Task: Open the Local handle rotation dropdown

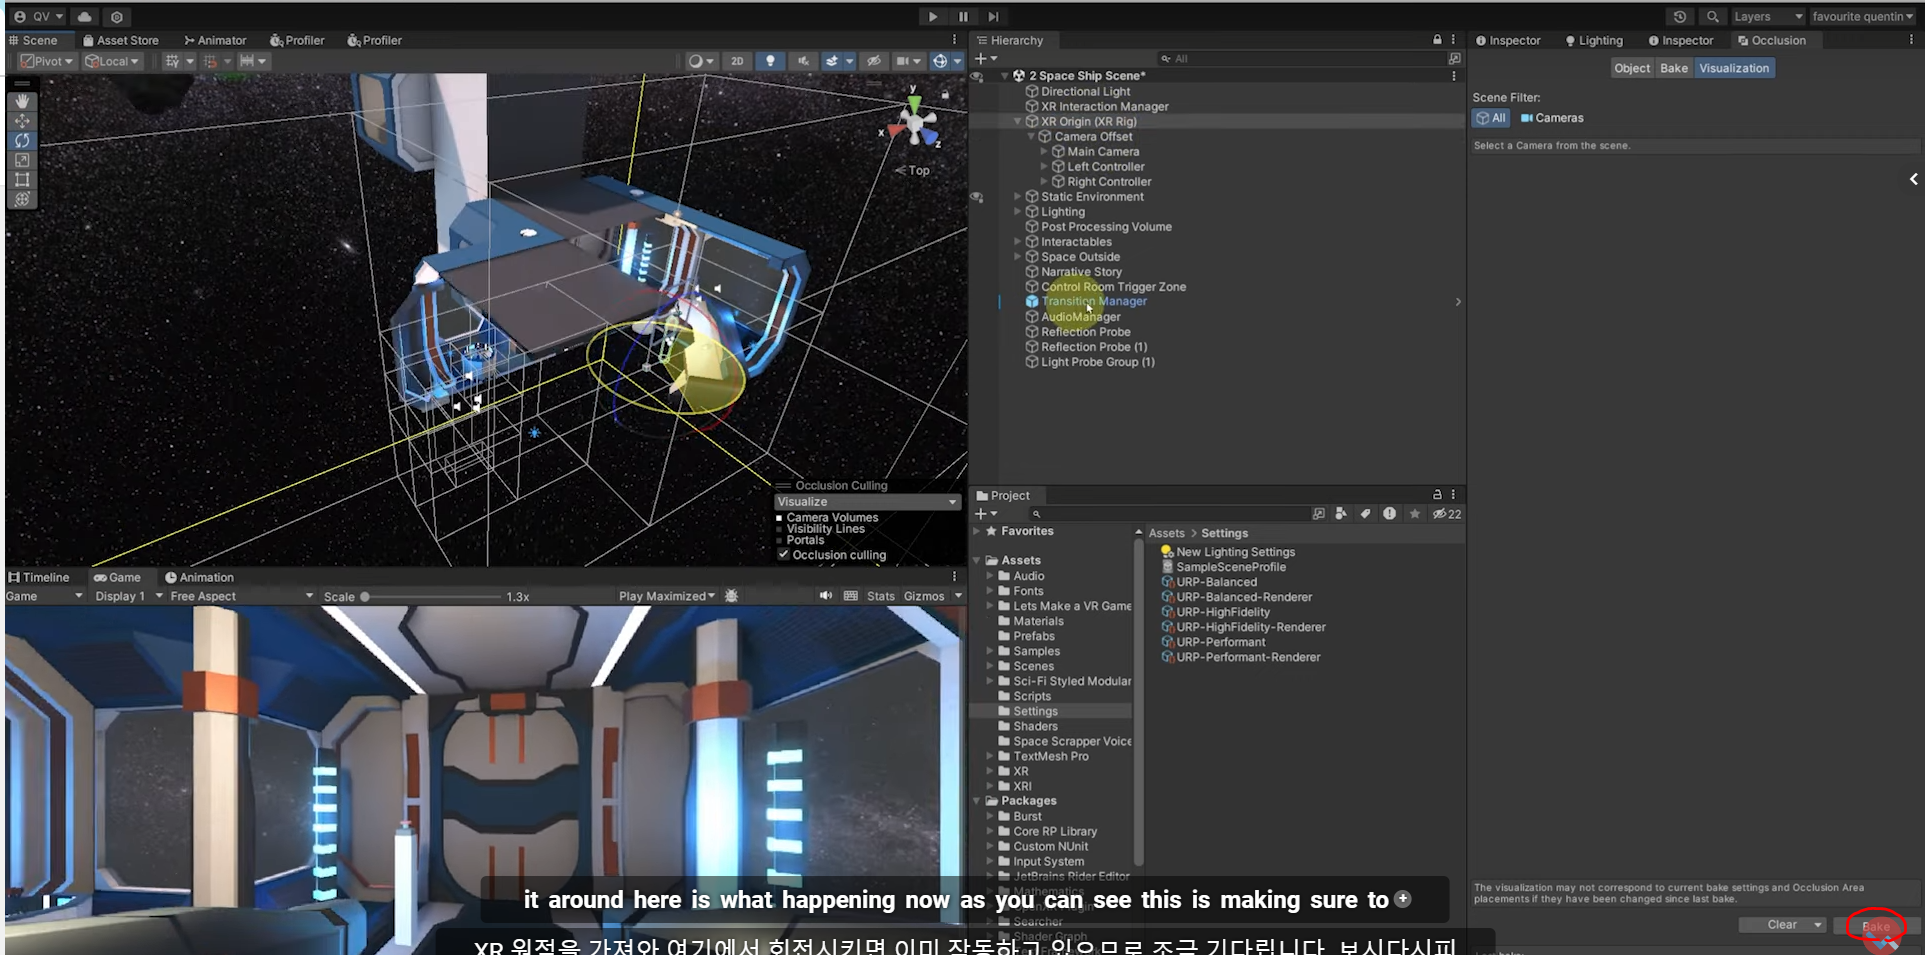Action: pos(112,61)
